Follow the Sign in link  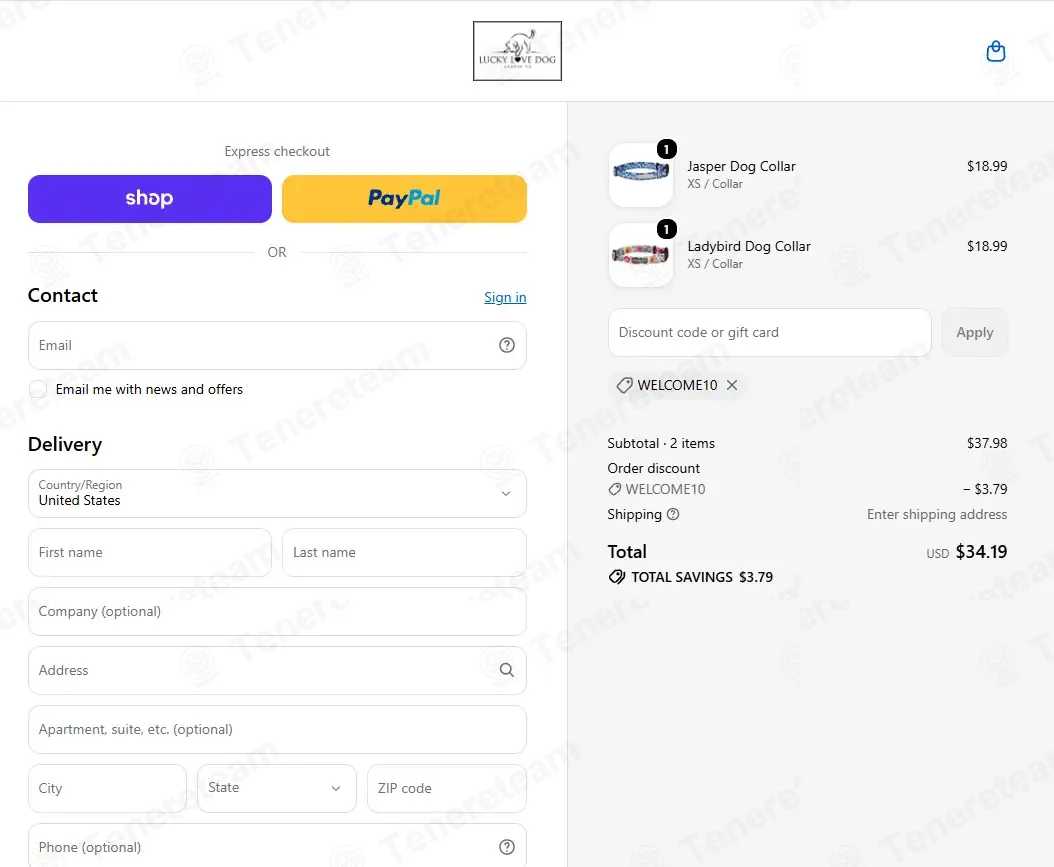tap(505, 297)
